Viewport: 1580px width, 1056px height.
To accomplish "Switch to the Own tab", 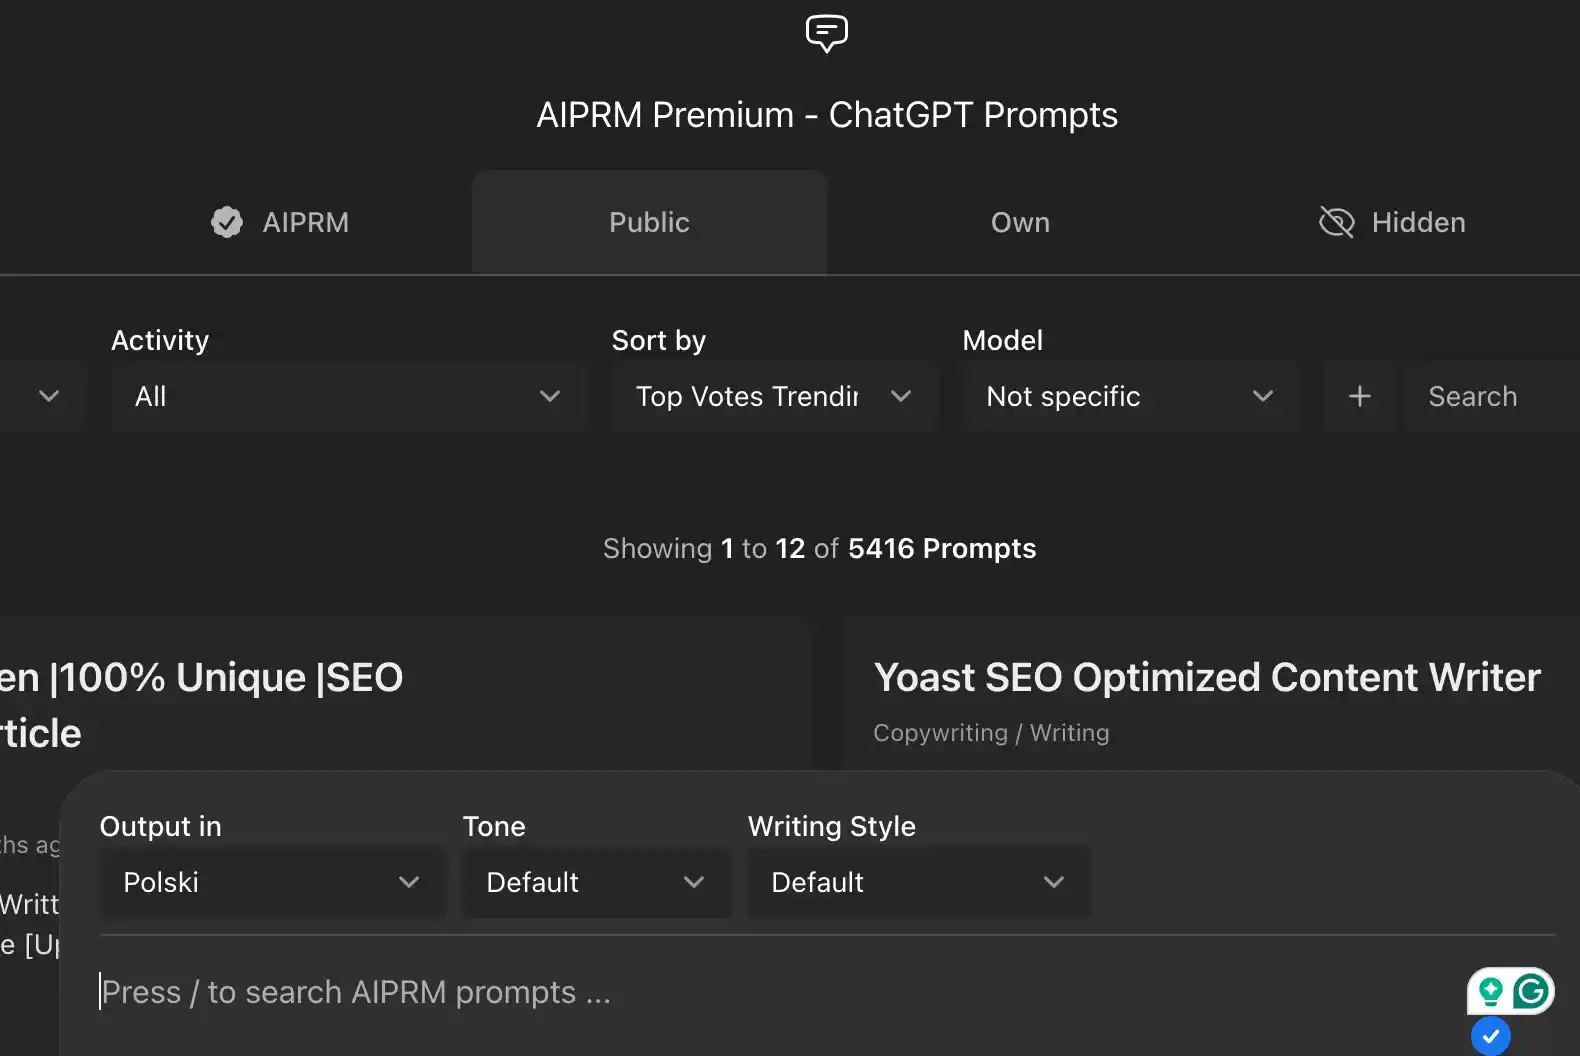I will 1020,222.
